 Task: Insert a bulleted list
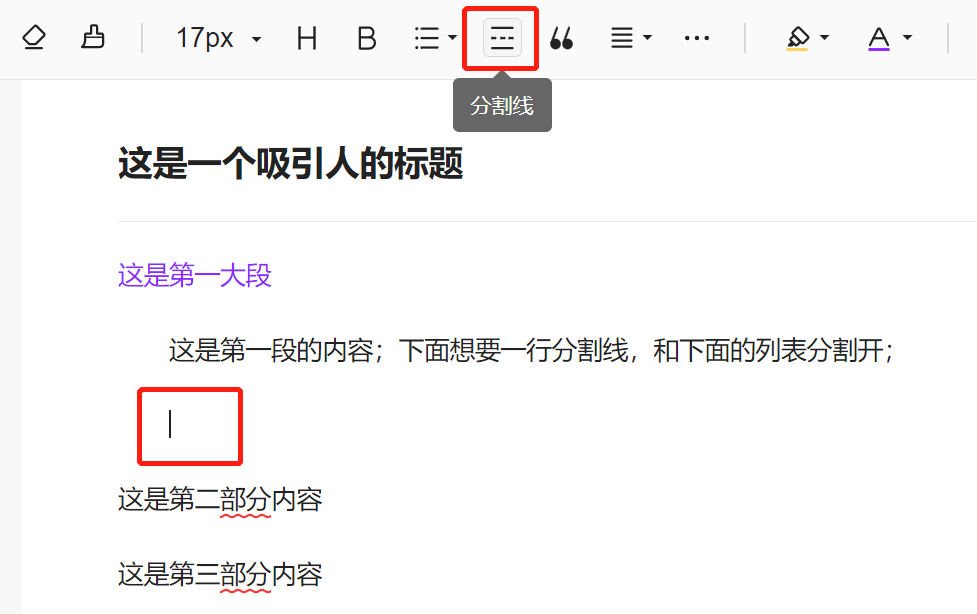[x=427, y=38]
